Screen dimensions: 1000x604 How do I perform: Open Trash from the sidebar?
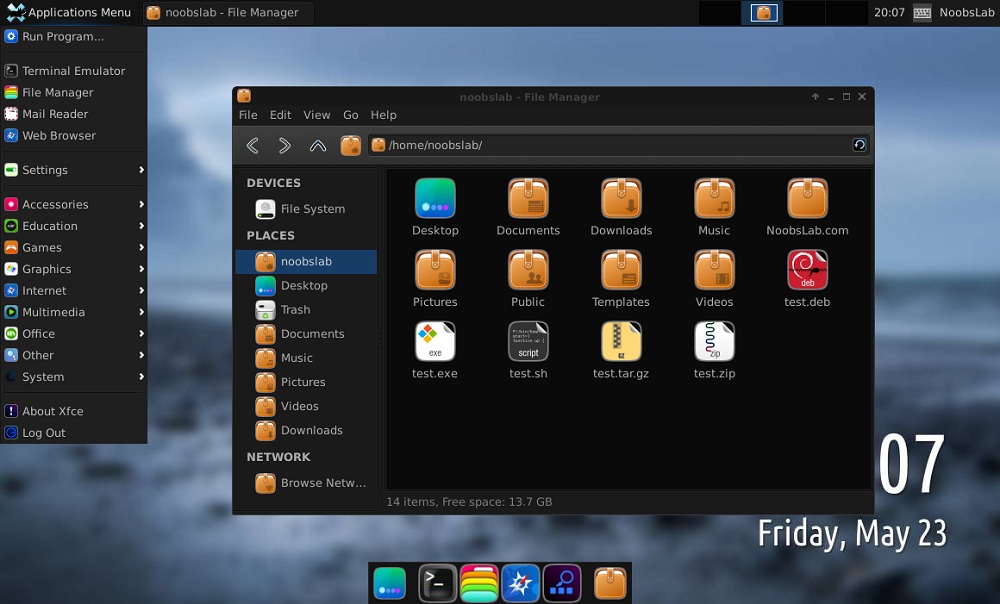coord(306,310)
